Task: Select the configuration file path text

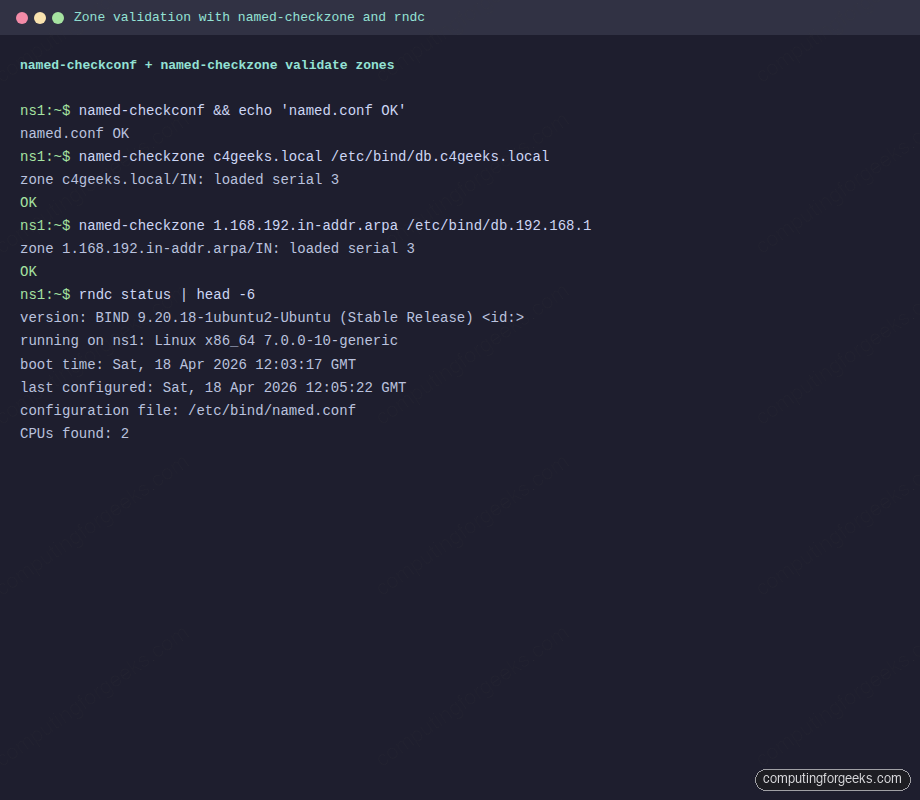Action: 186,410
